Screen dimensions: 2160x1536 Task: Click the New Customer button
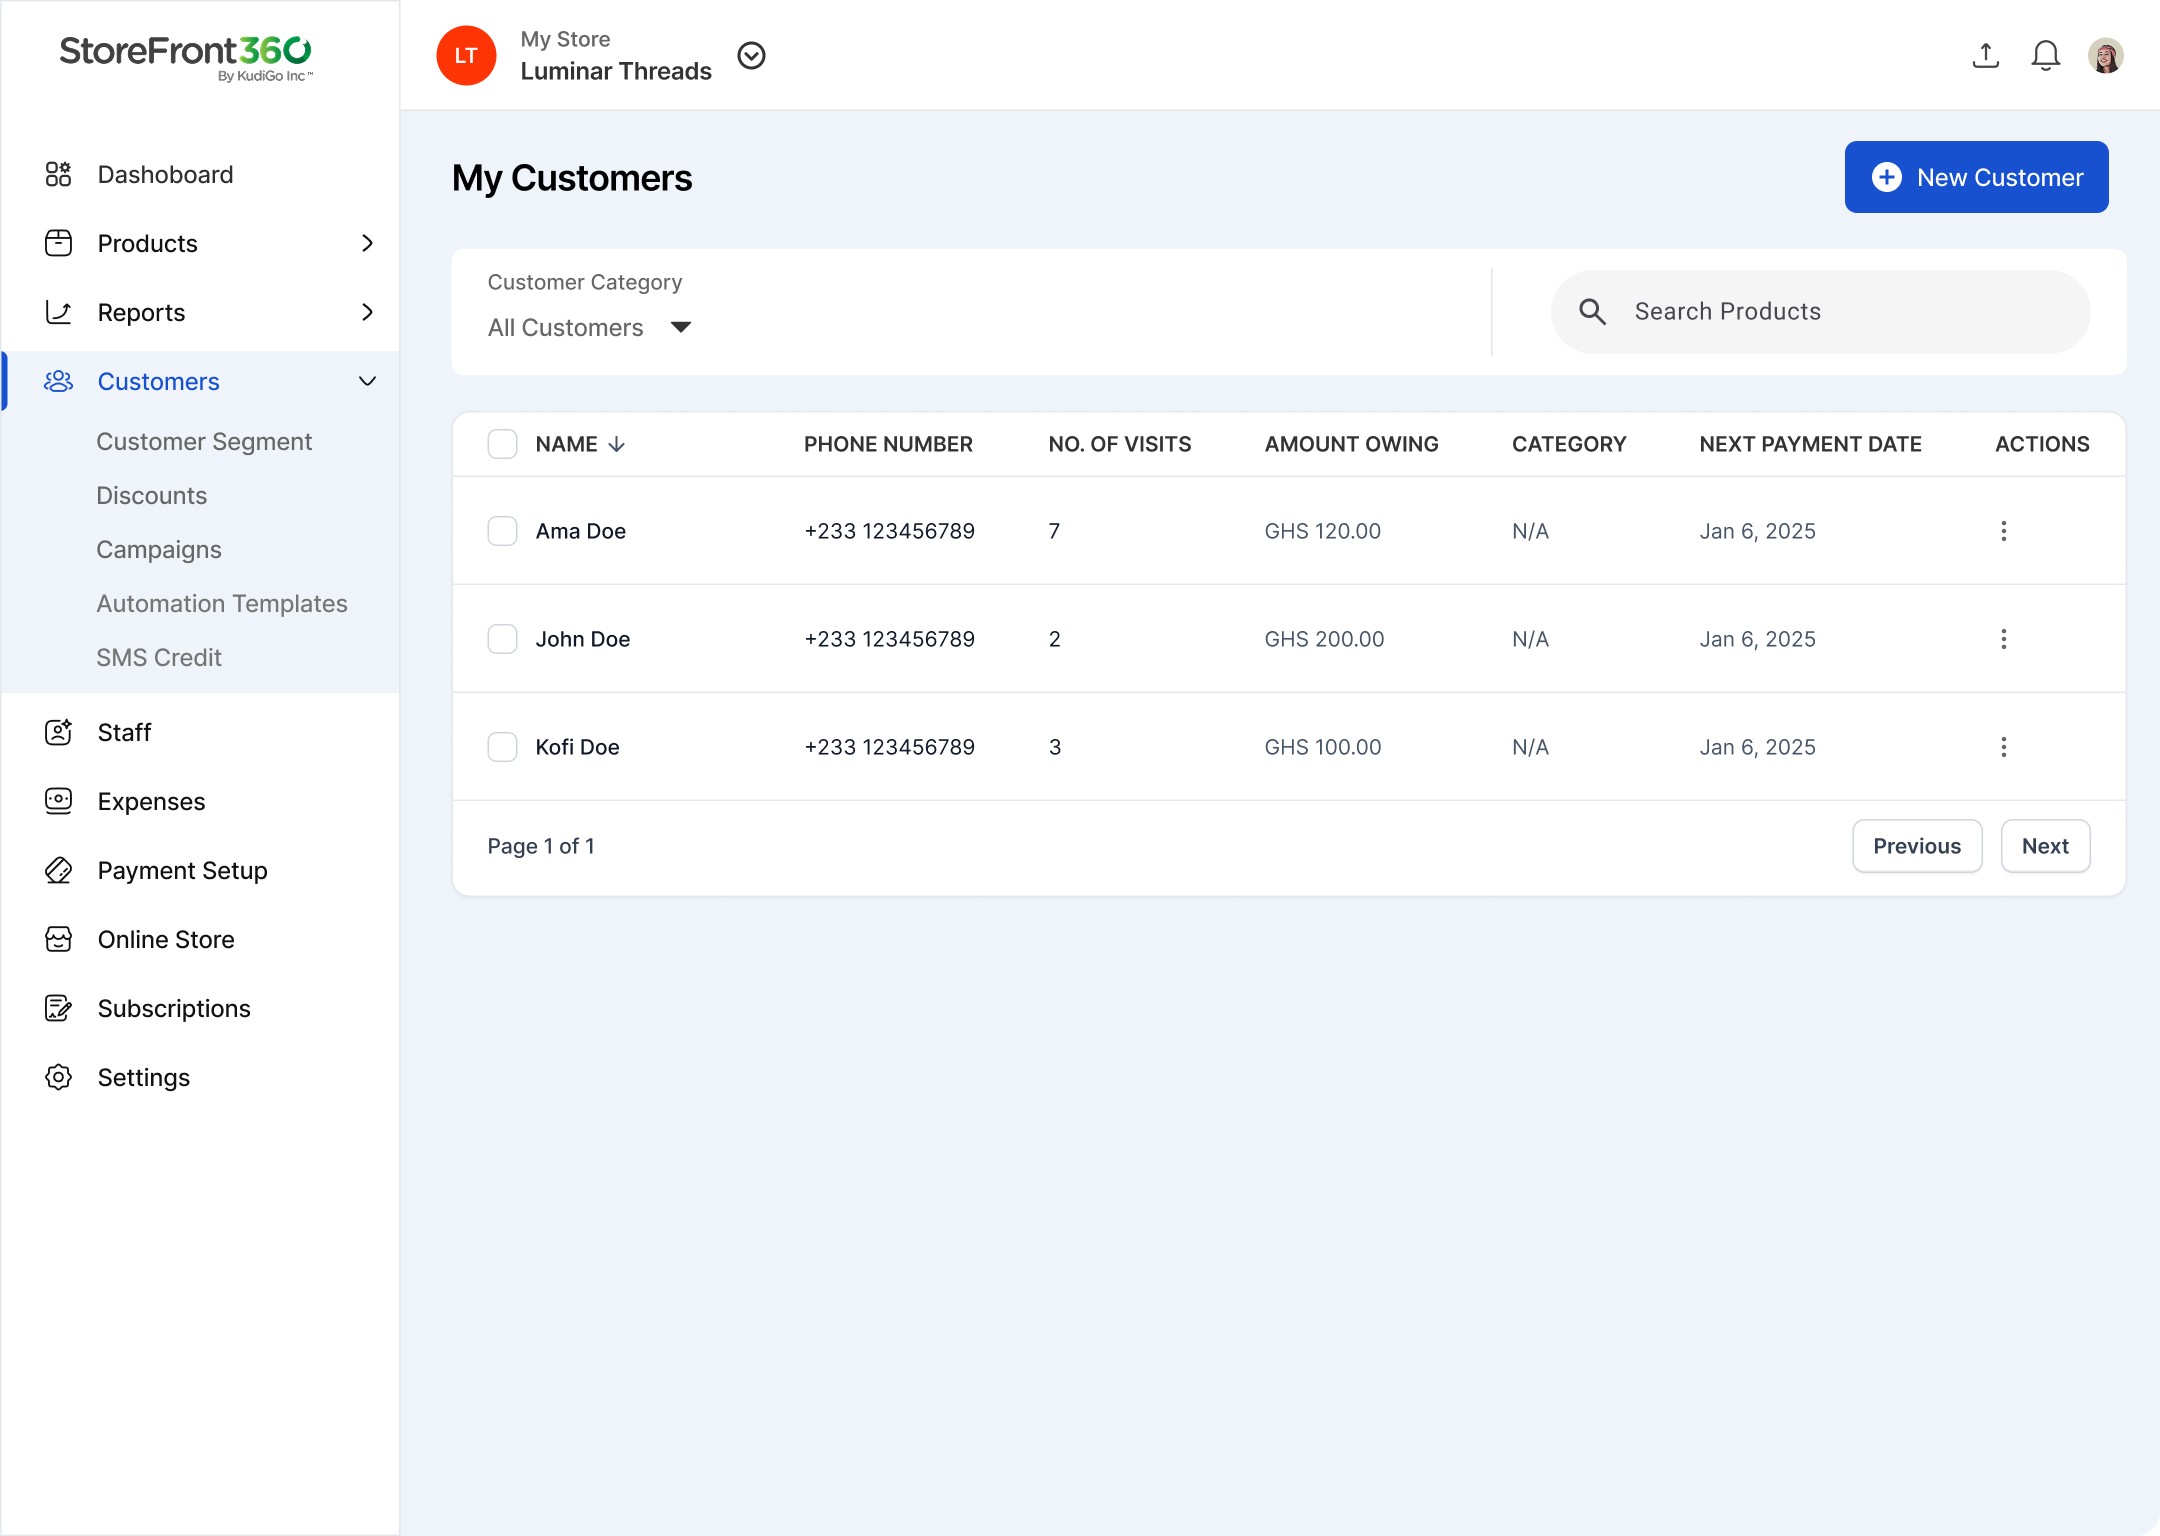point(1976,177)
